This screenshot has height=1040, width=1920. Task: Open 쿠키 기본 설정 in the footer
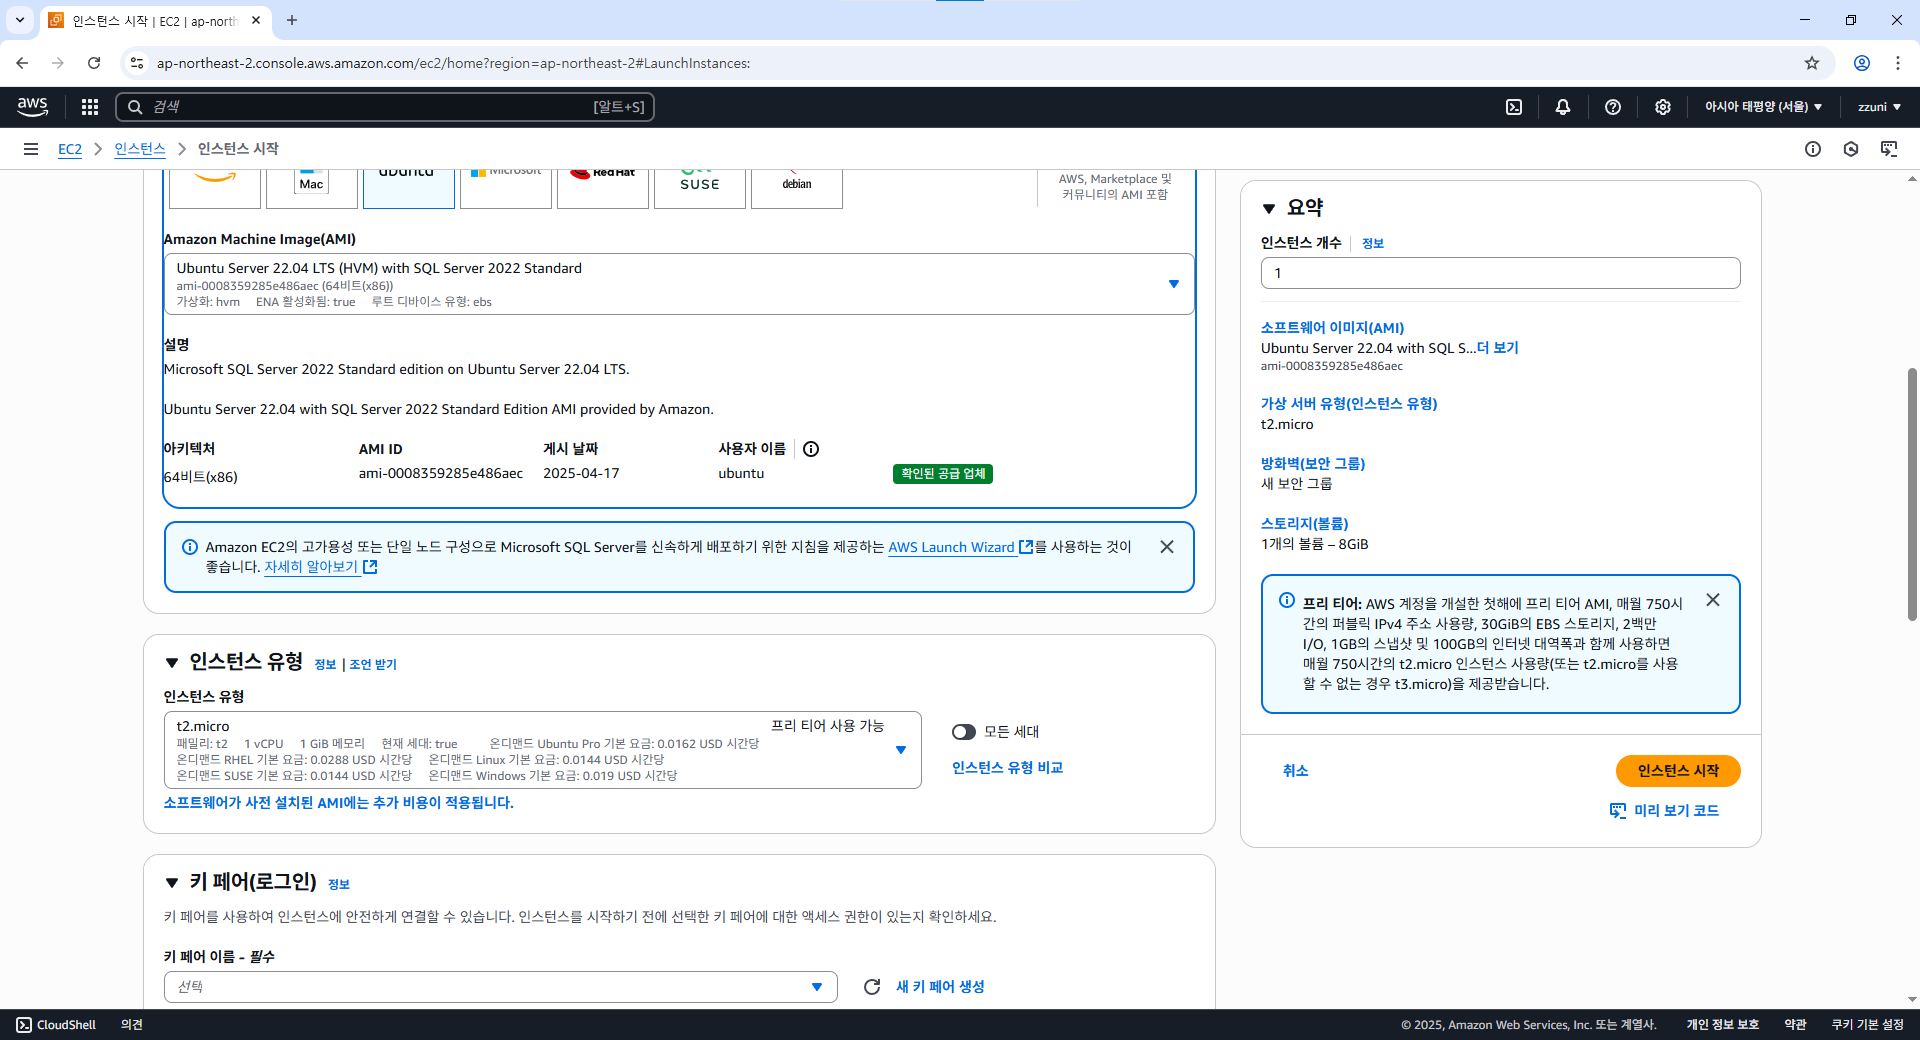click(x=1868, y=1025)
